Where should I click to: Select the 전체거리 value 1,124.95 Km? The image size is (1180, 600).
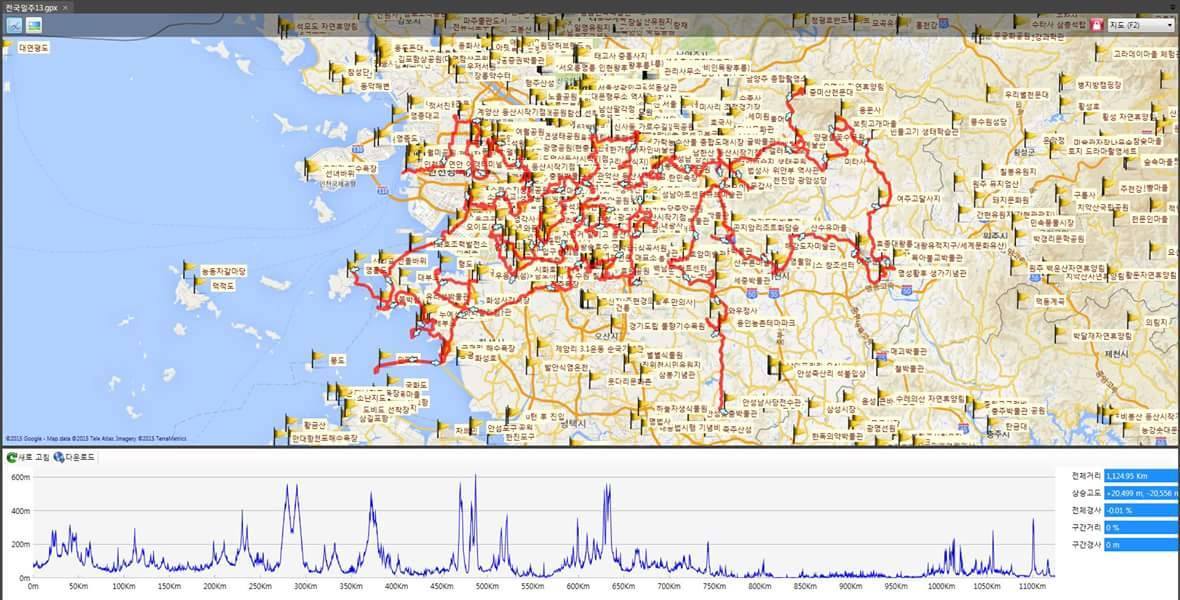tap(1141, 476)
